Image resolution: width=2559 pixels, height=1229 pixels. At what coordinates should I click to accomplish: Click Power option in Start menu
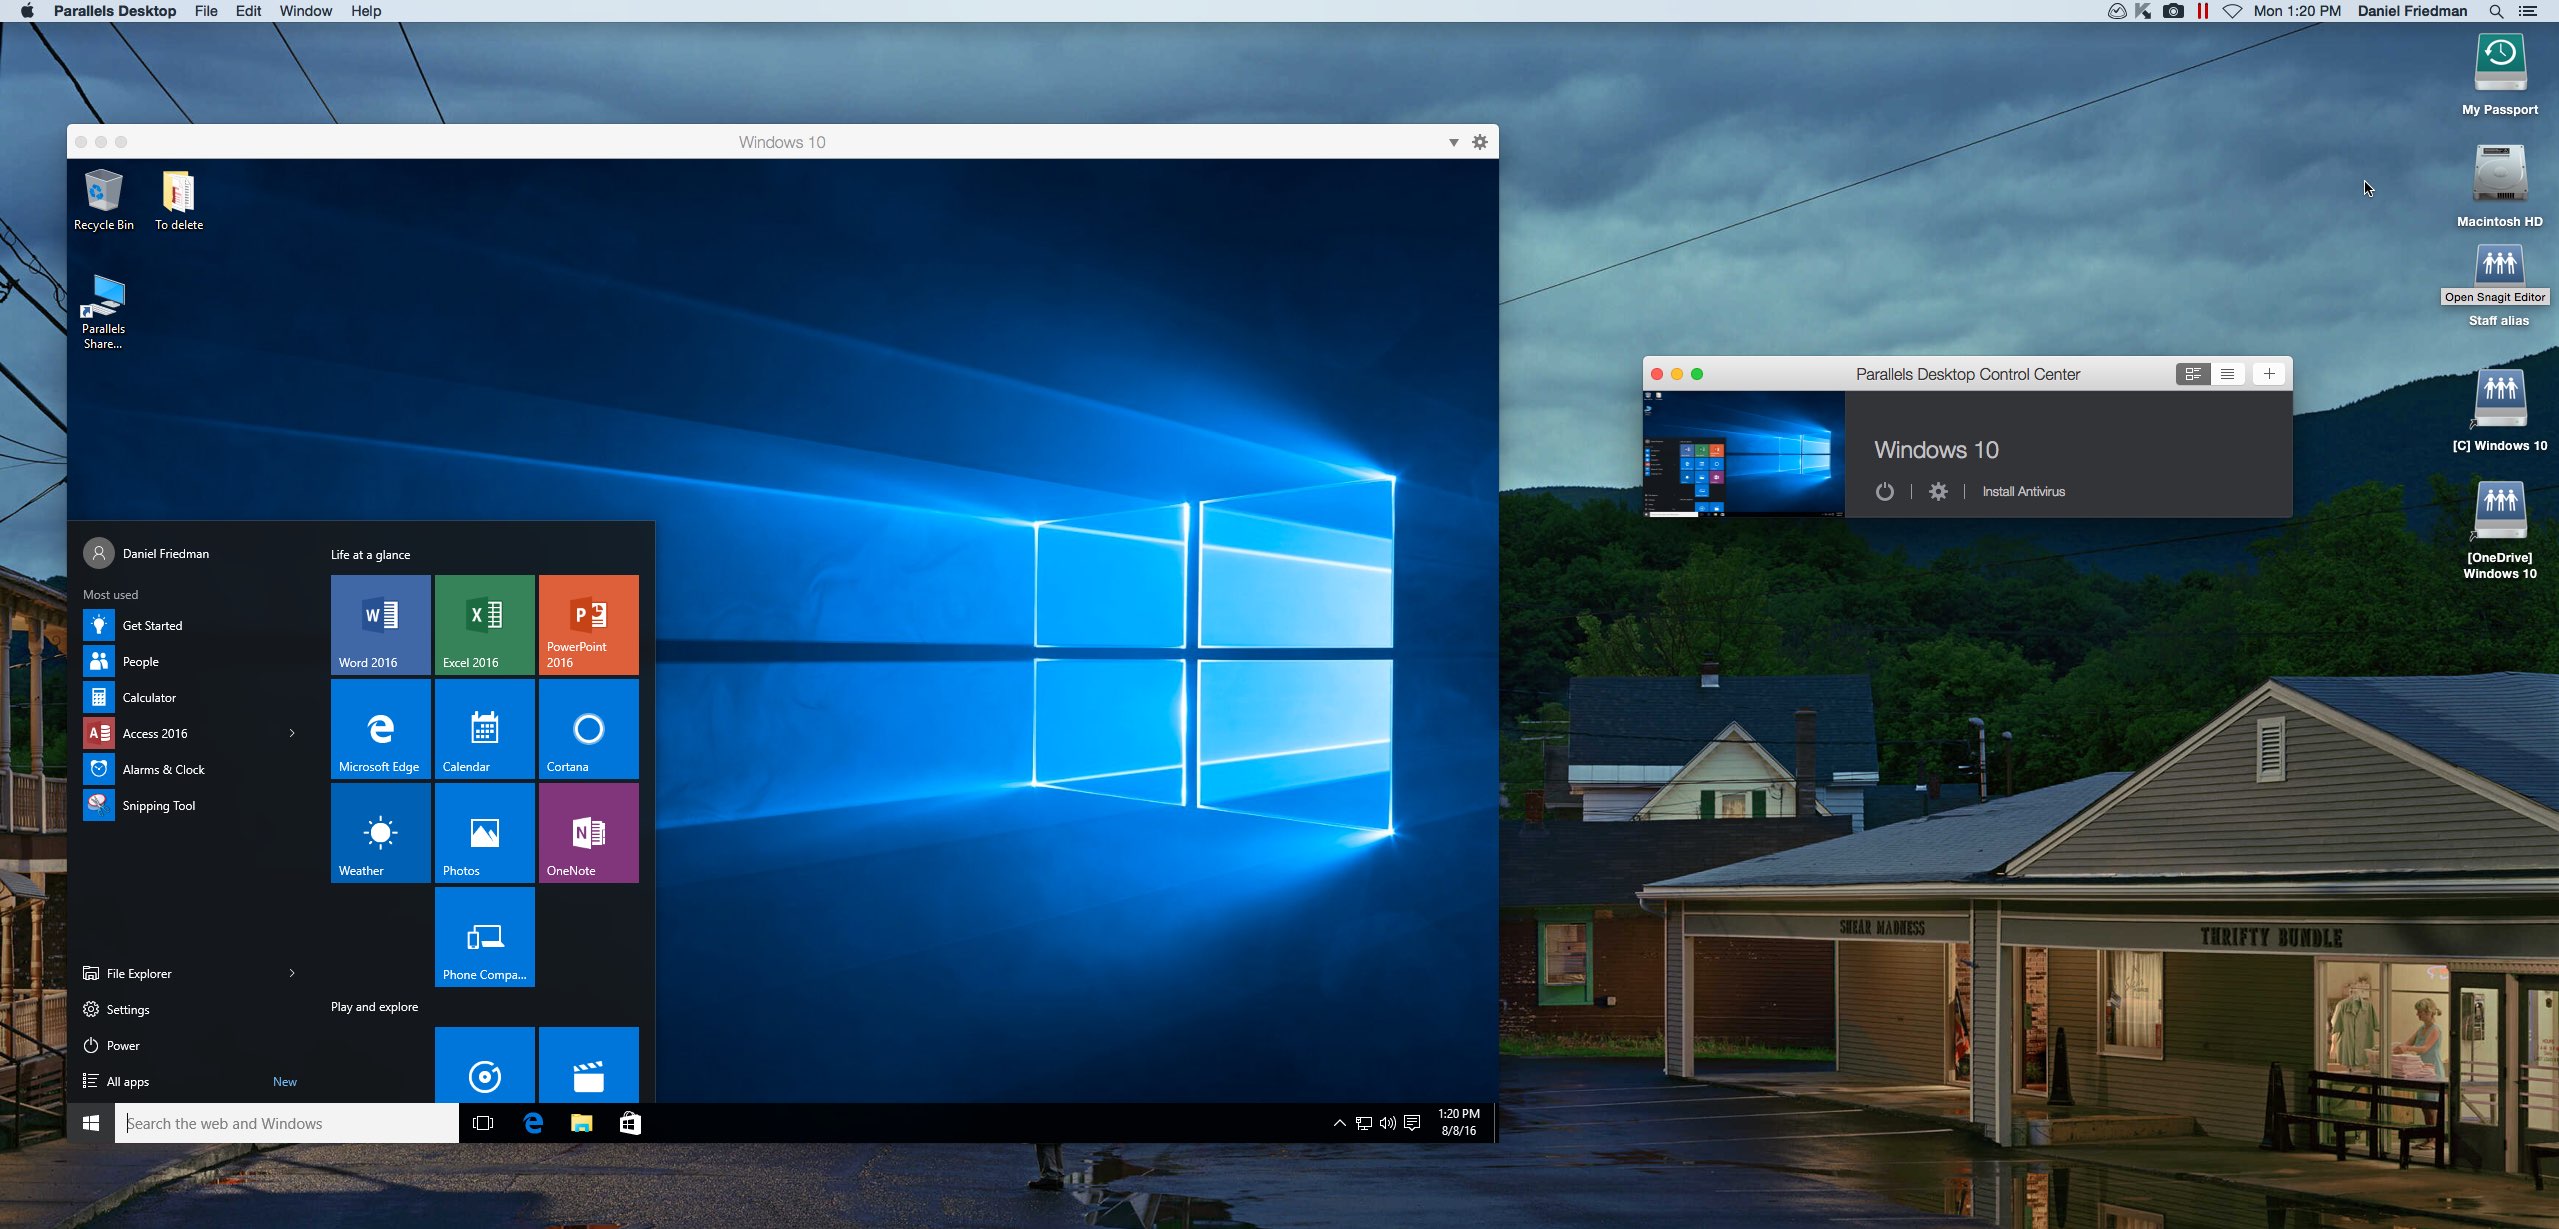pyautogui.click(x=122, y=1045)
